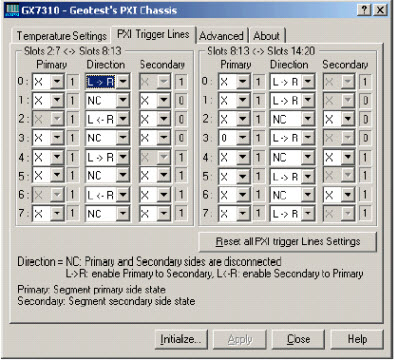The image size is (395, 360).
Task: Open line 5 Secondary dropdown in Slots 2:7 group
Action: [155, 176]
